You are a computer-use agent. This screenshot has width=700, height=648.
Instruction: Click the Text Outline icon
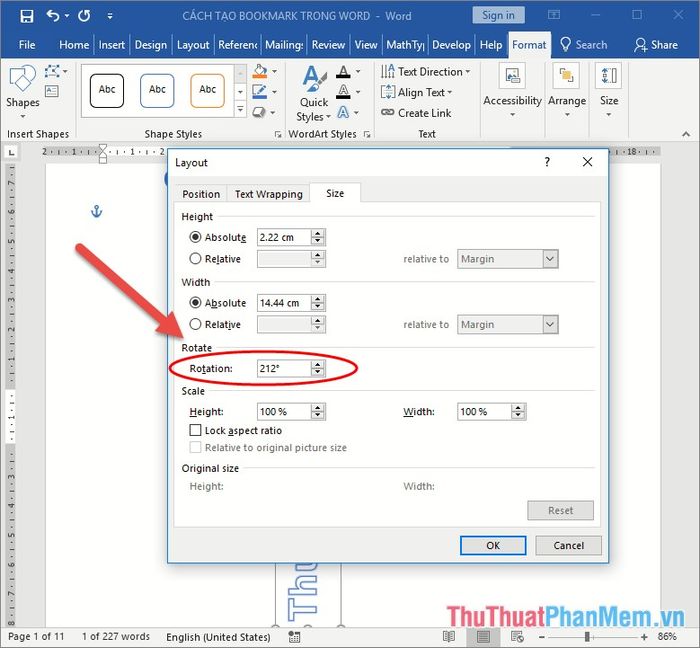coord(343,91)
